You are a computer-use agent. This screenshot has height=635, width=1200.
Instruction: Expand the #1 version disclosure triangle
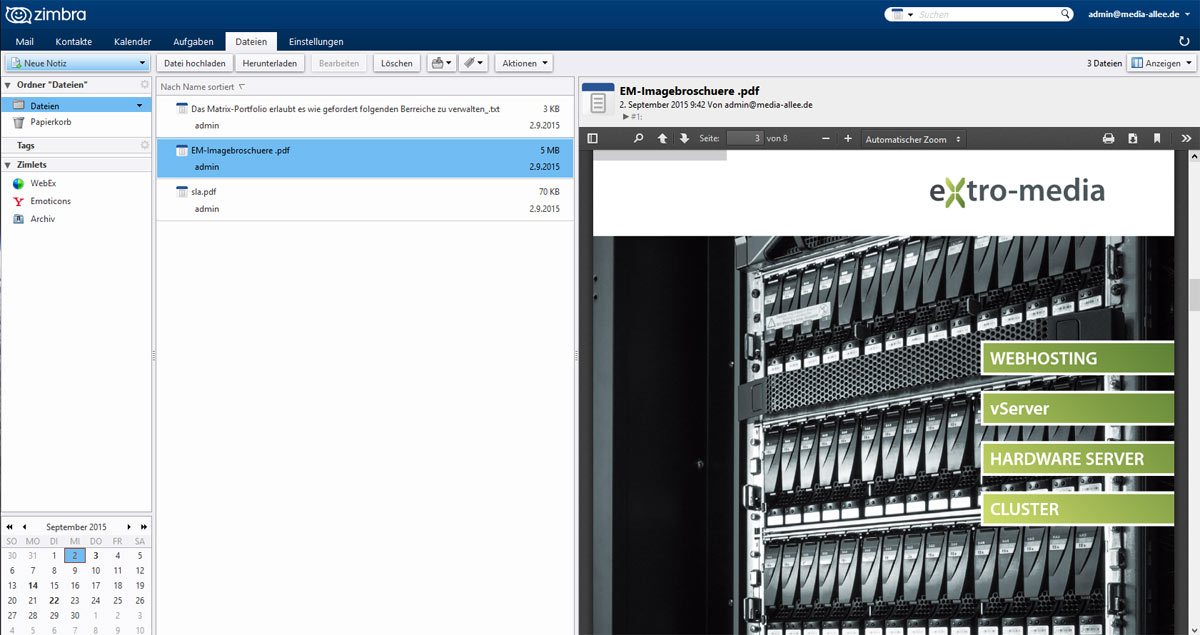coord(625,117)
